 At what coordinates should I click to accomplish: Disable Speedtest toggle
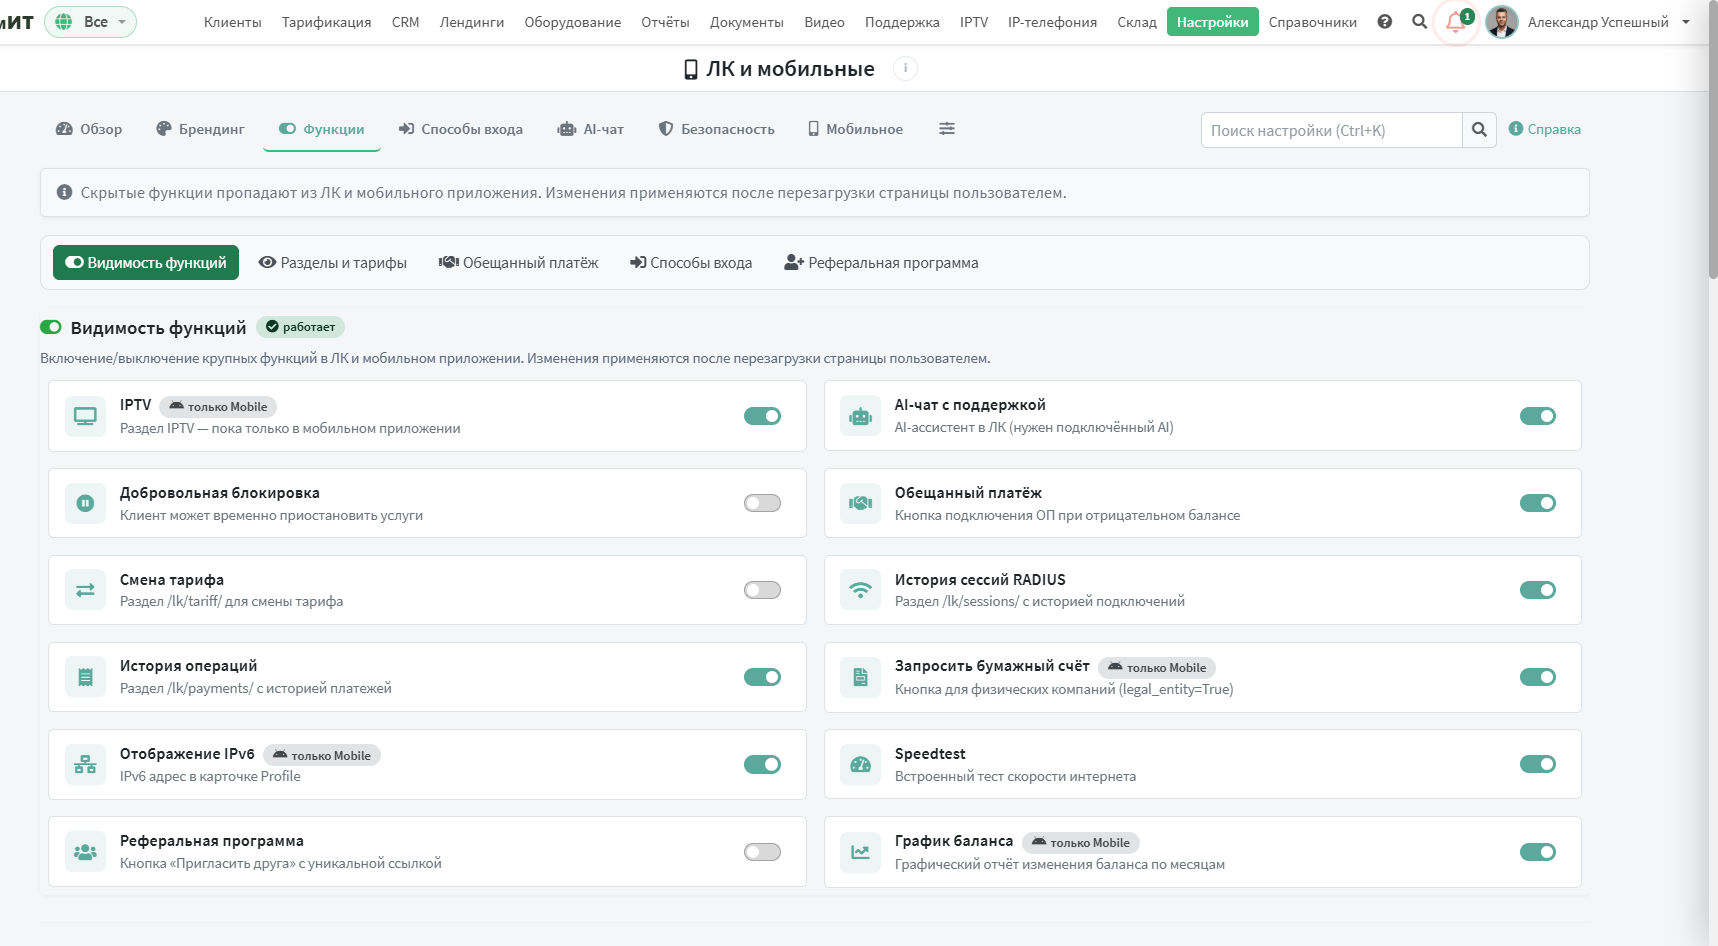1537,764
